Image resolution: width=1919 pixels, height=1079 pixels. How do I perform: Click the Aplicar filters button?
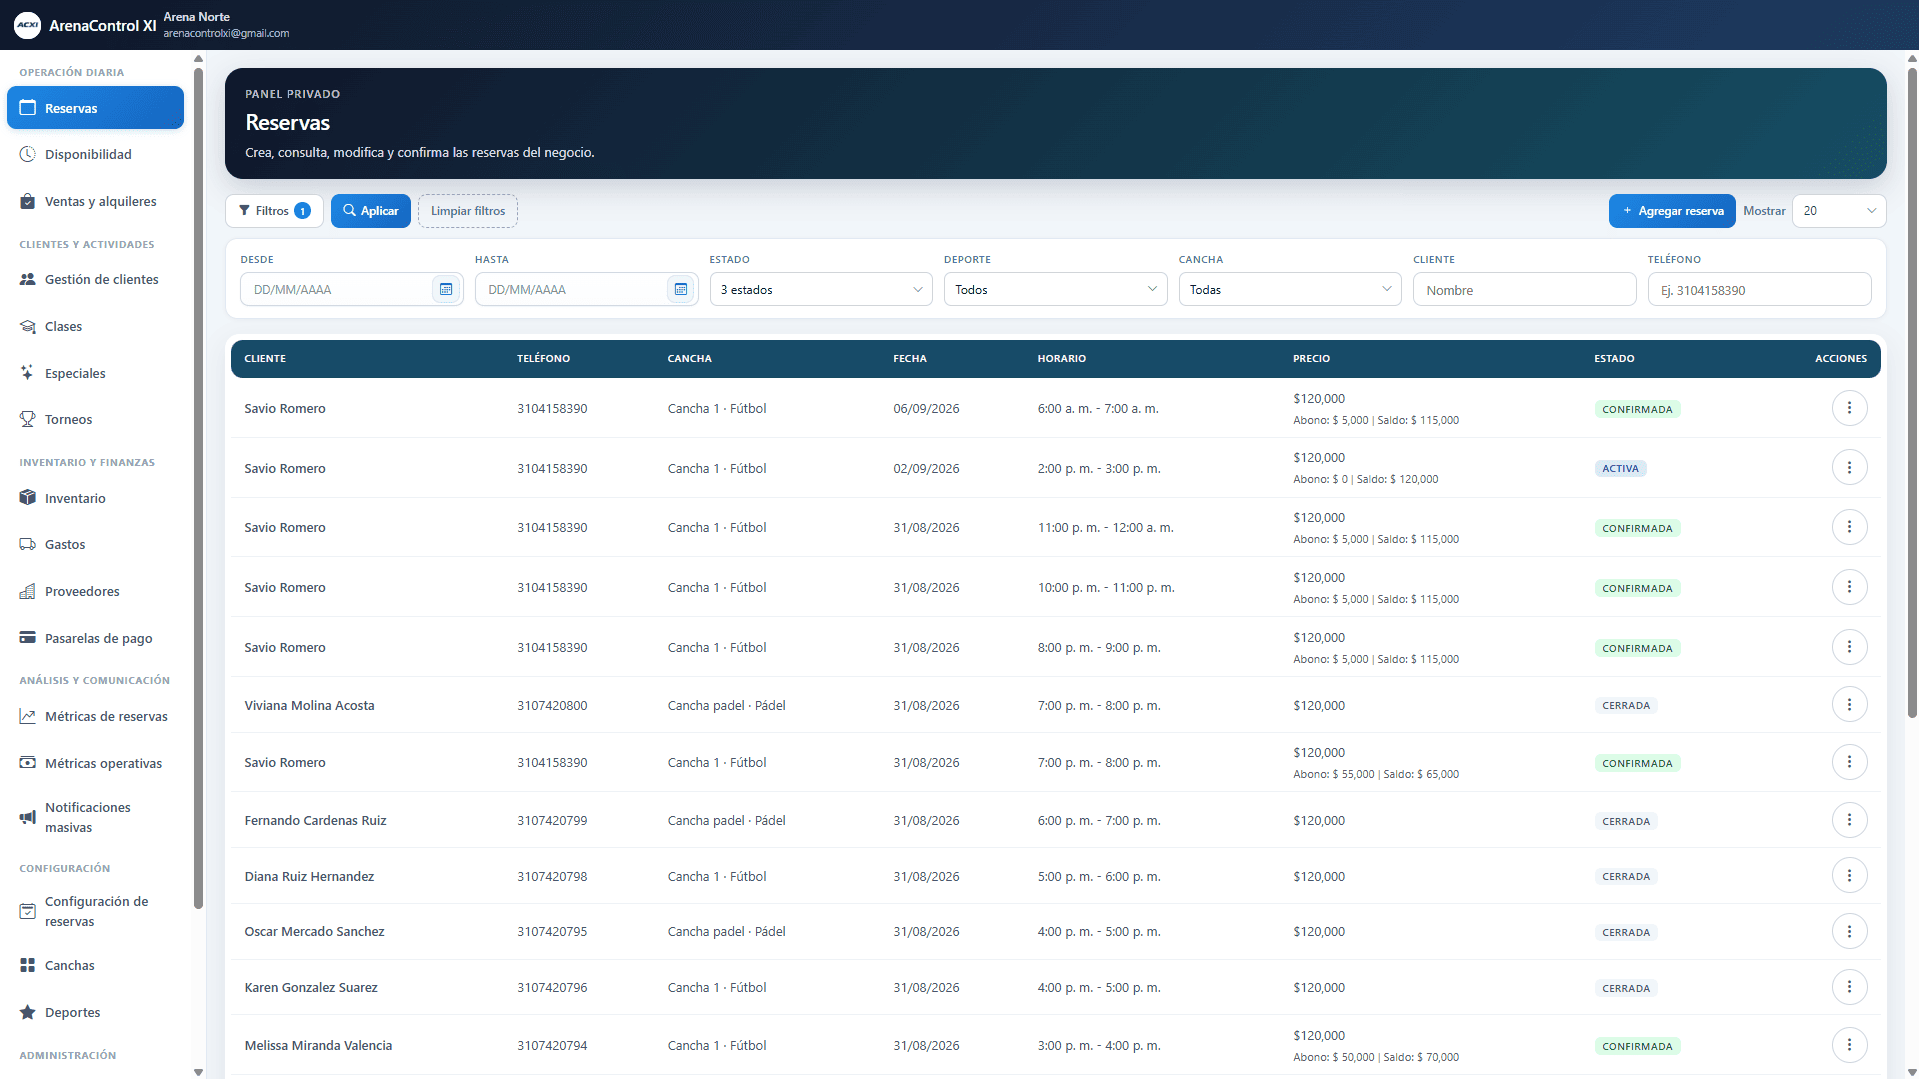[x=371, y=211]
